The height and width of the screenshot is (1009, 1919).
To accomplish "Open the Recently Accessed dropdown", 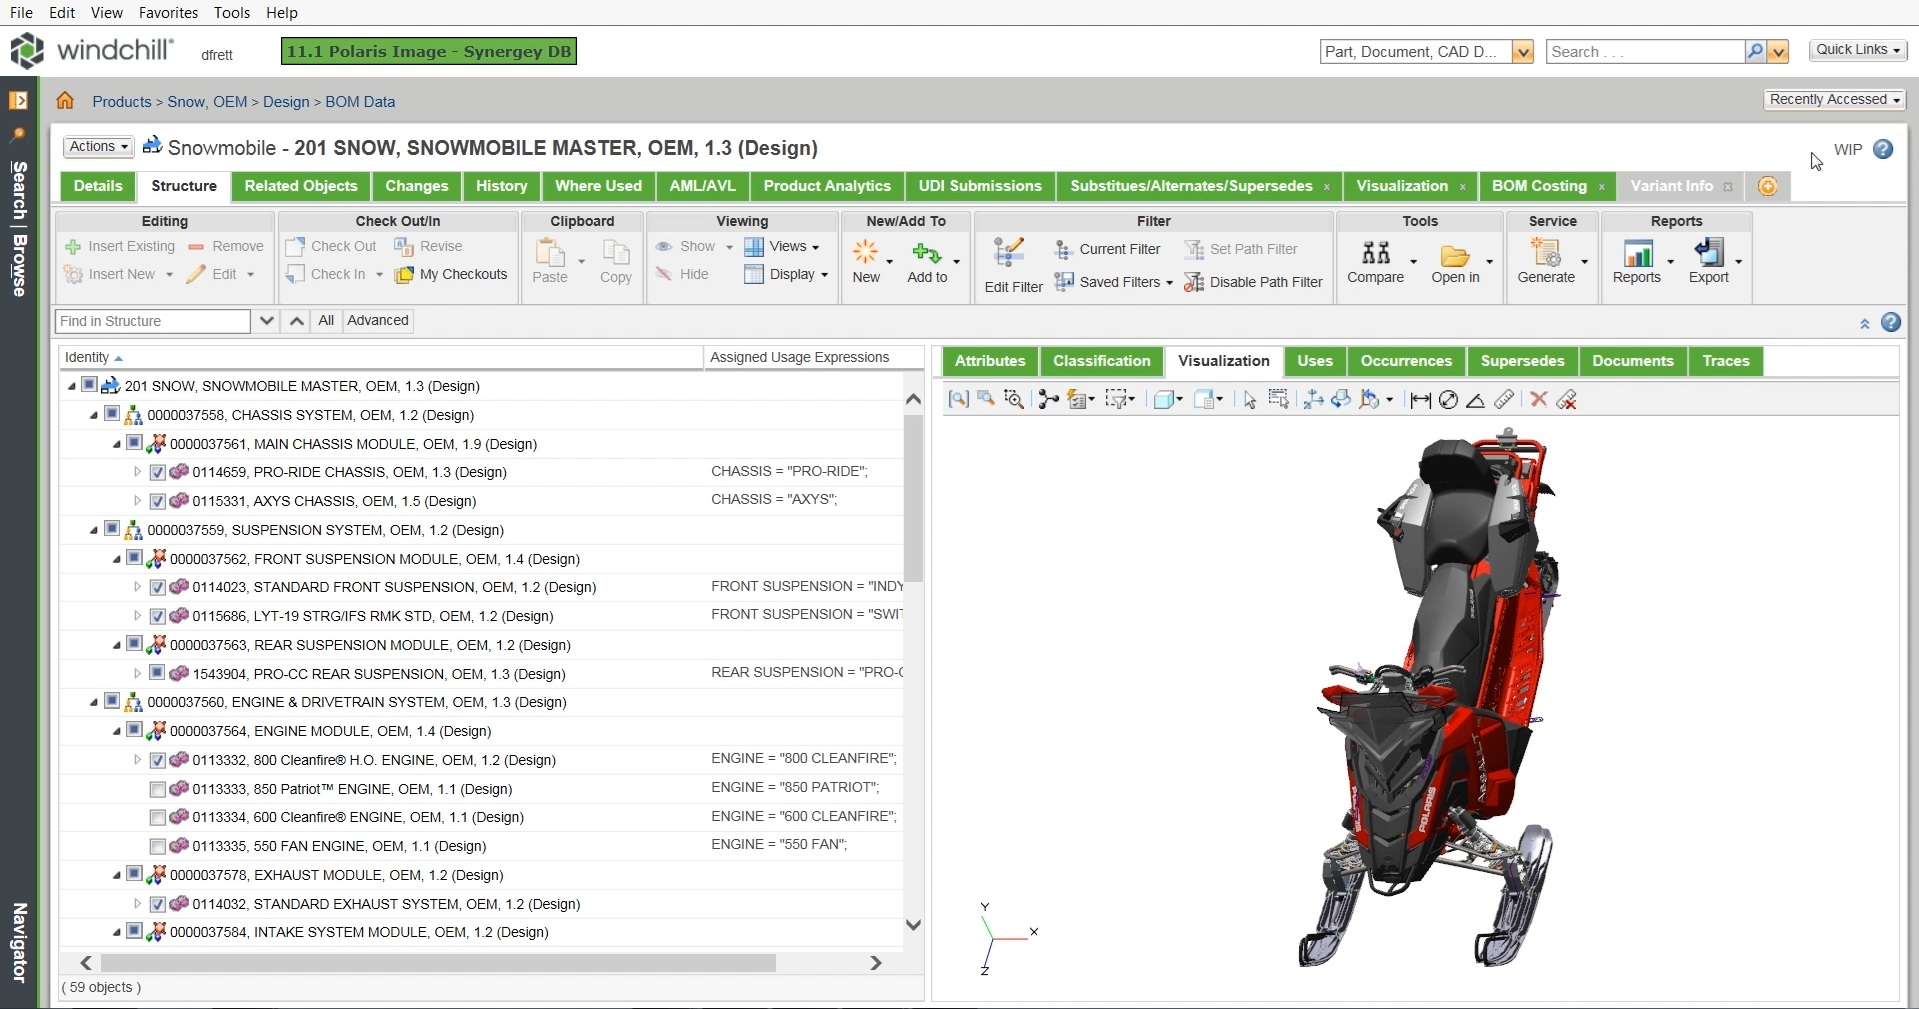I will click(x=1835, y=100).
